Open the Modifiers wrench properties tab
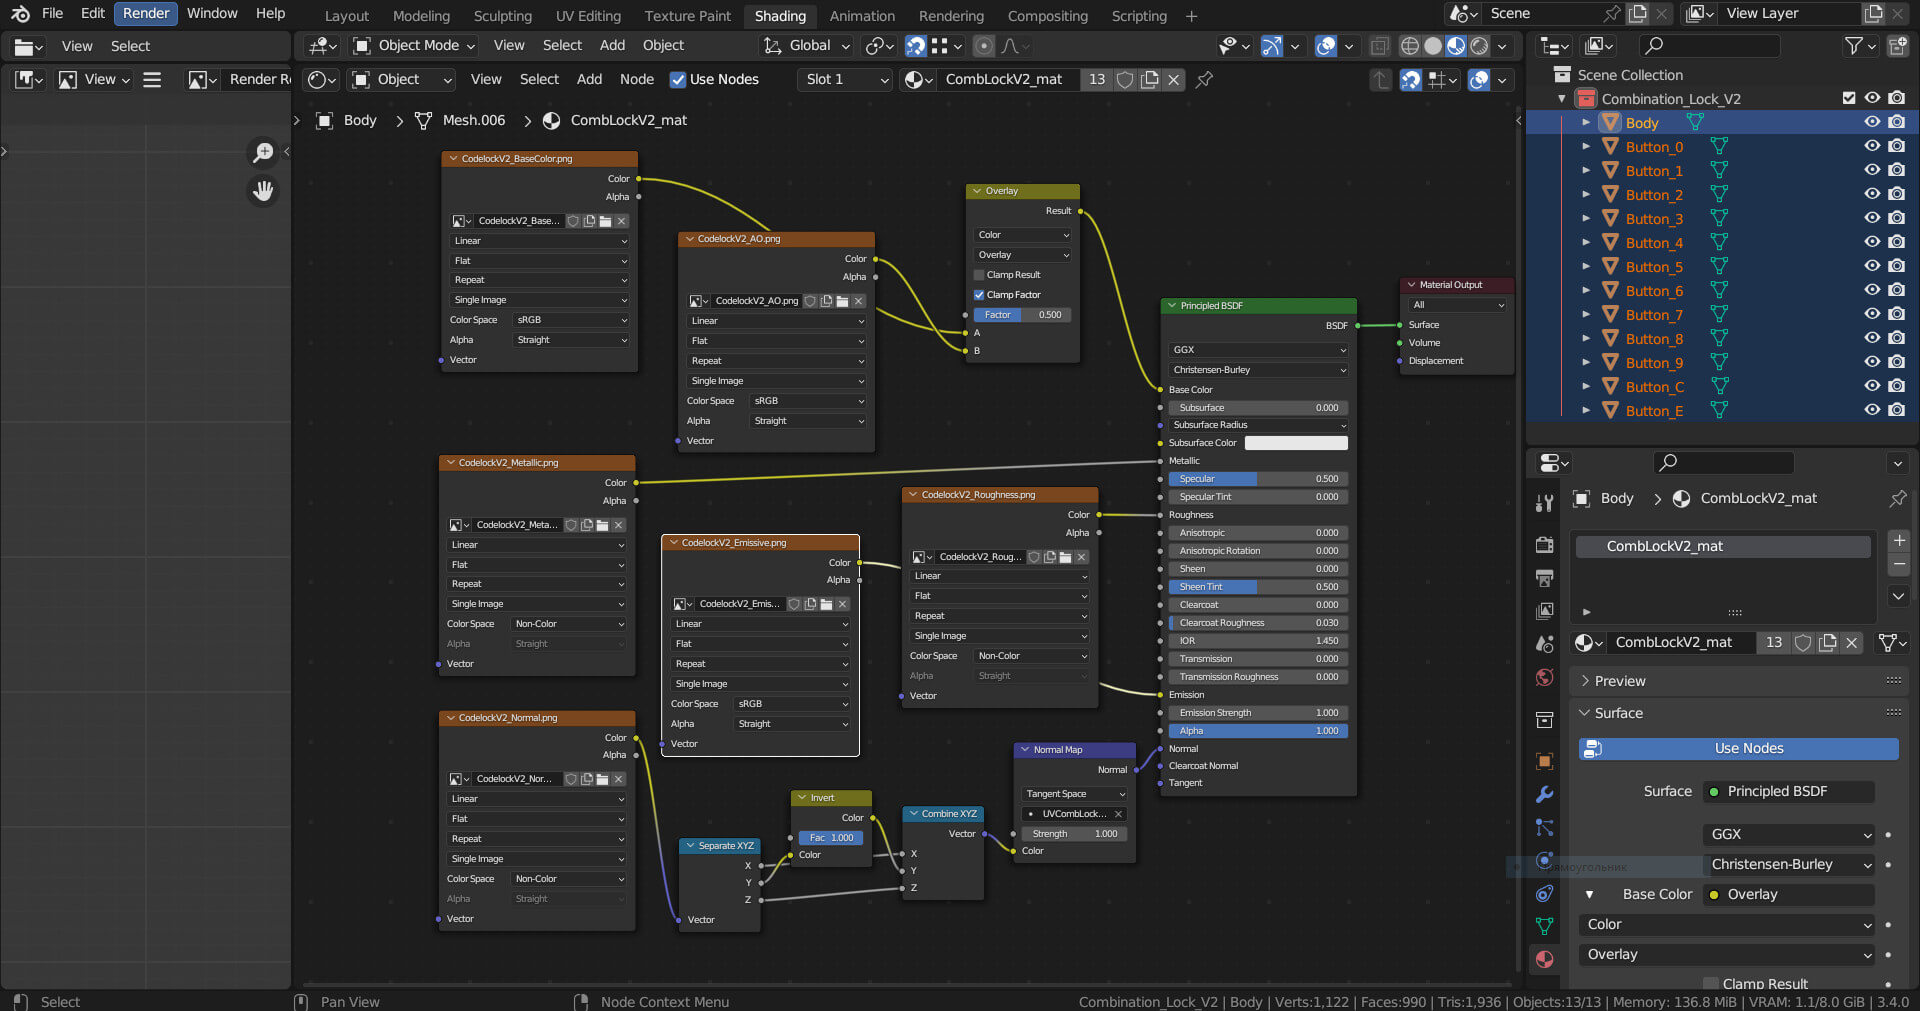The image size is (1920, 1011). point(1545,794)
